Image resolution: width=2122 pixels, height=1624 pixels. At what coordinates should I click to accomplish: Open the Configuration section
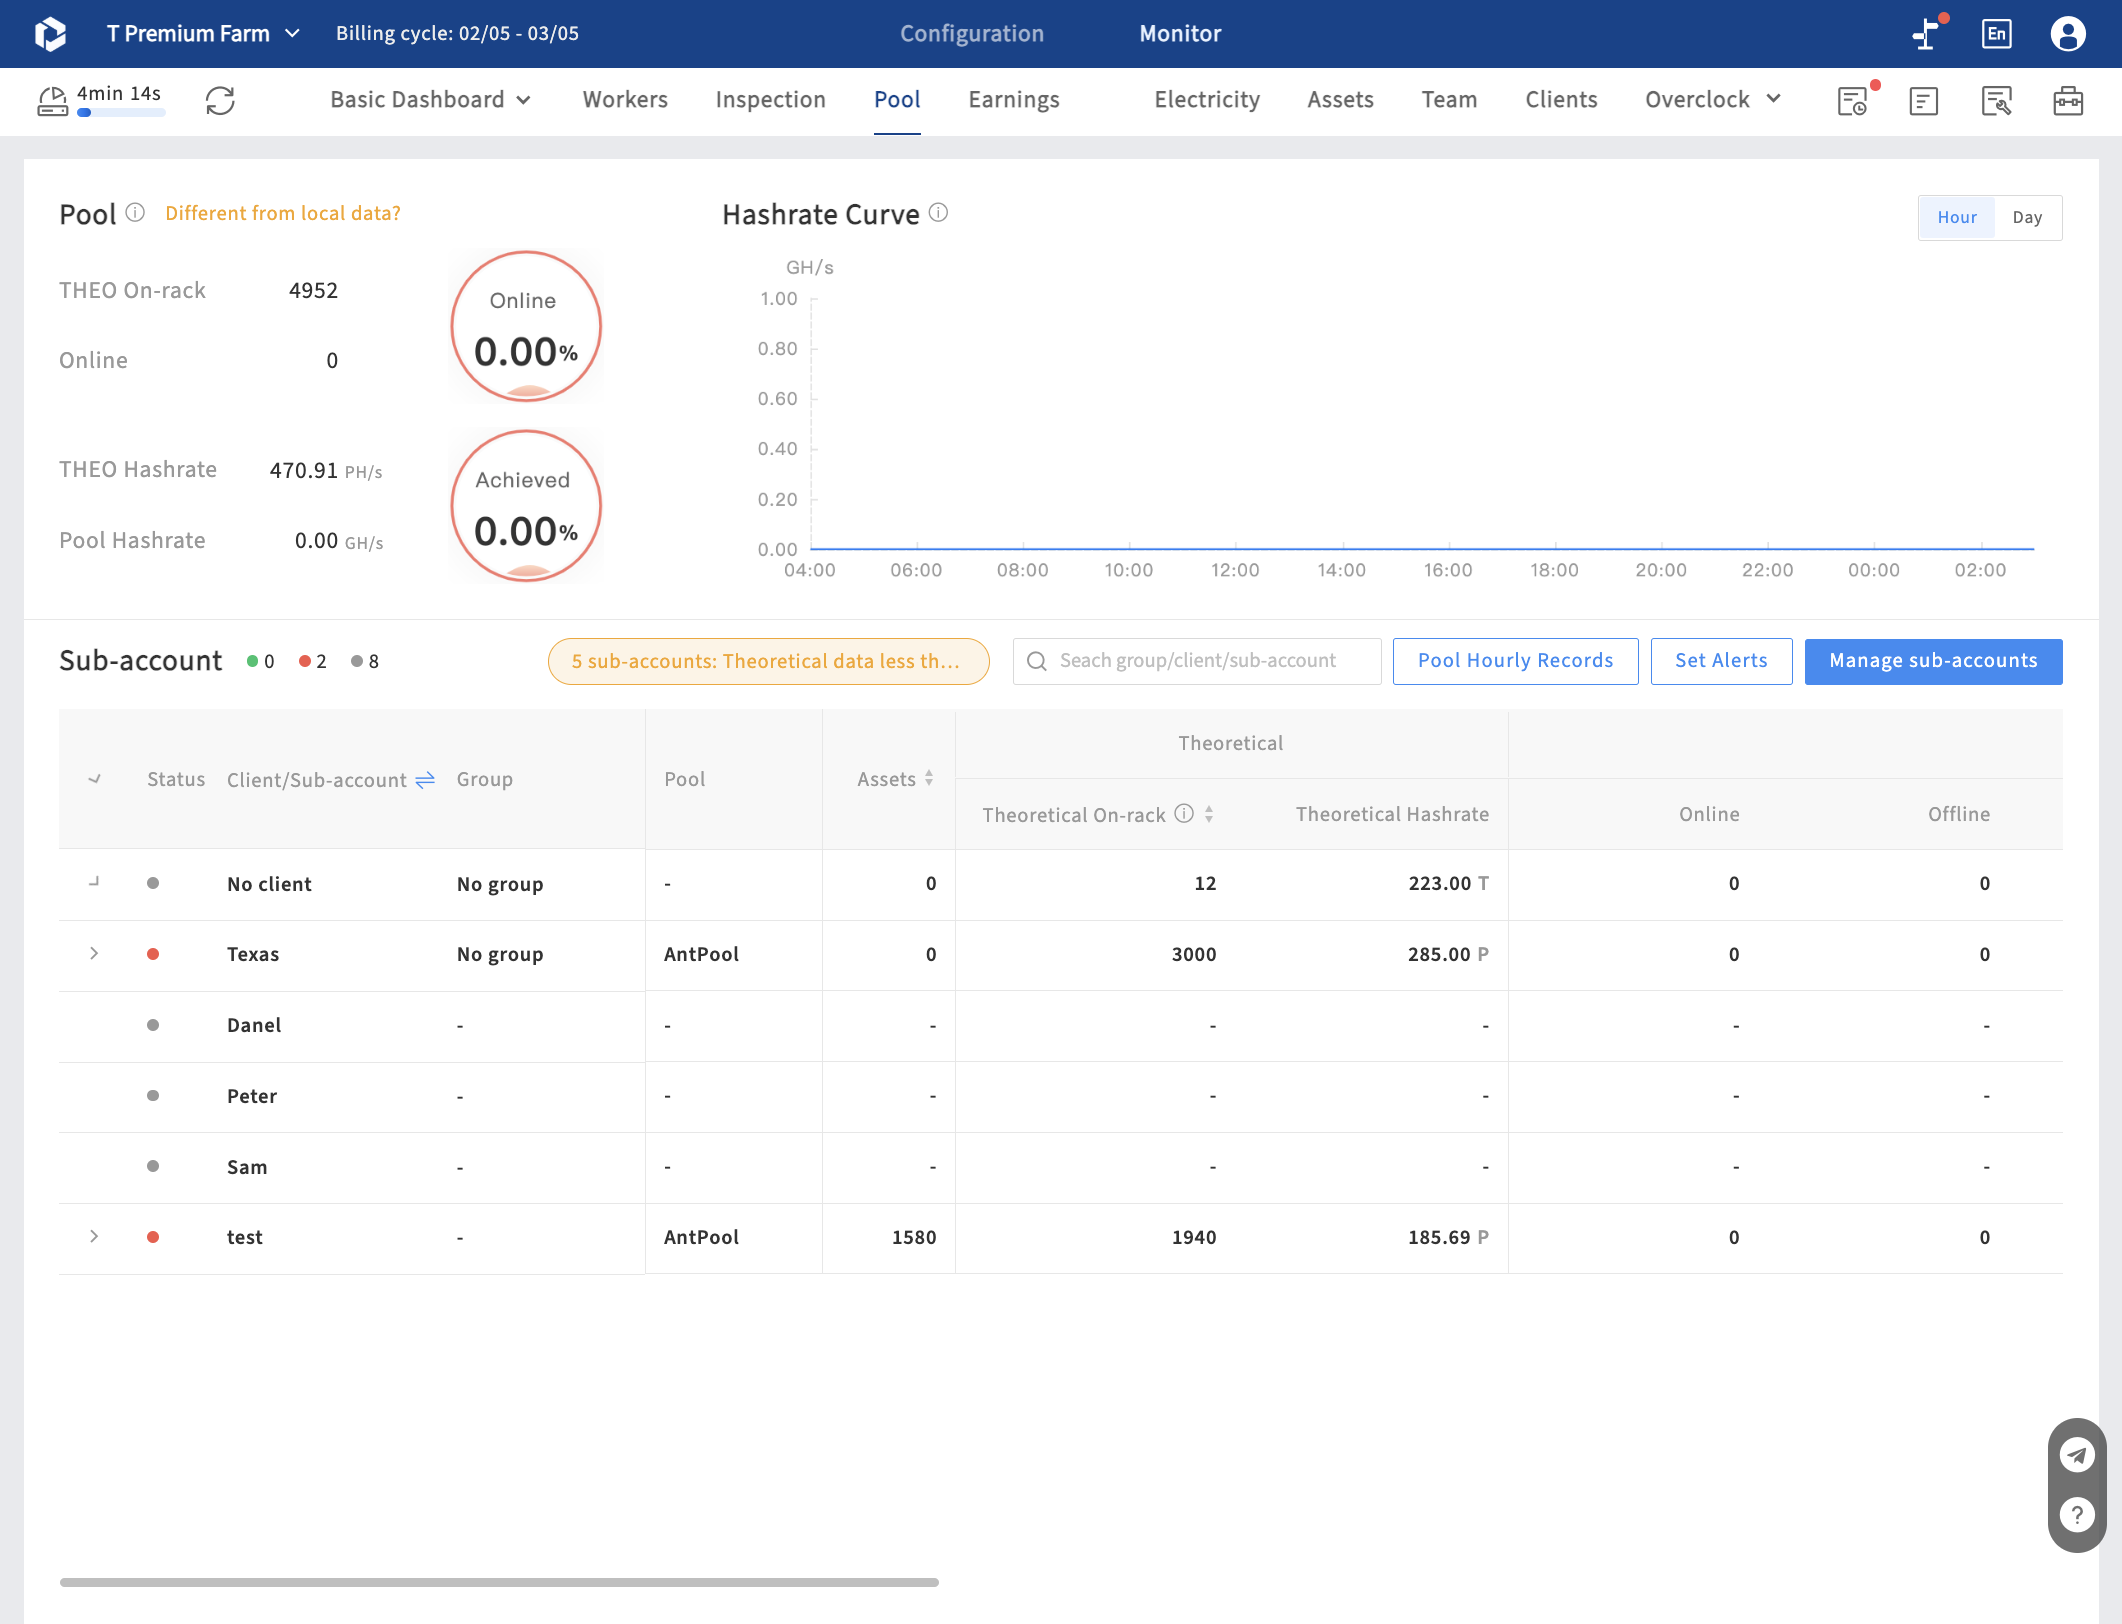(x=971, y=33)
